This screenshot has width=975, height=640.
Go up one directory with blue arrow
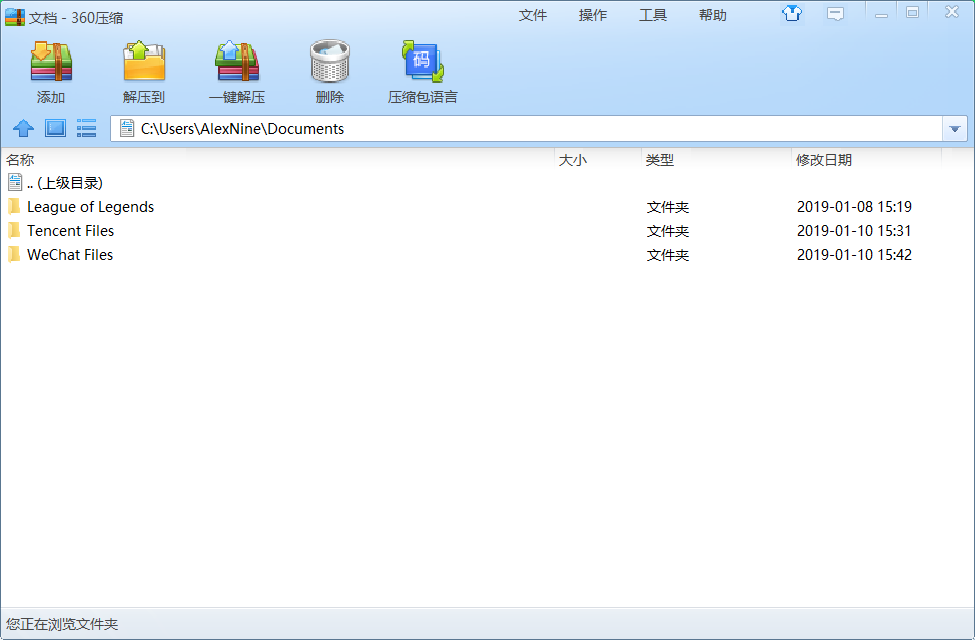coord(24,128)
